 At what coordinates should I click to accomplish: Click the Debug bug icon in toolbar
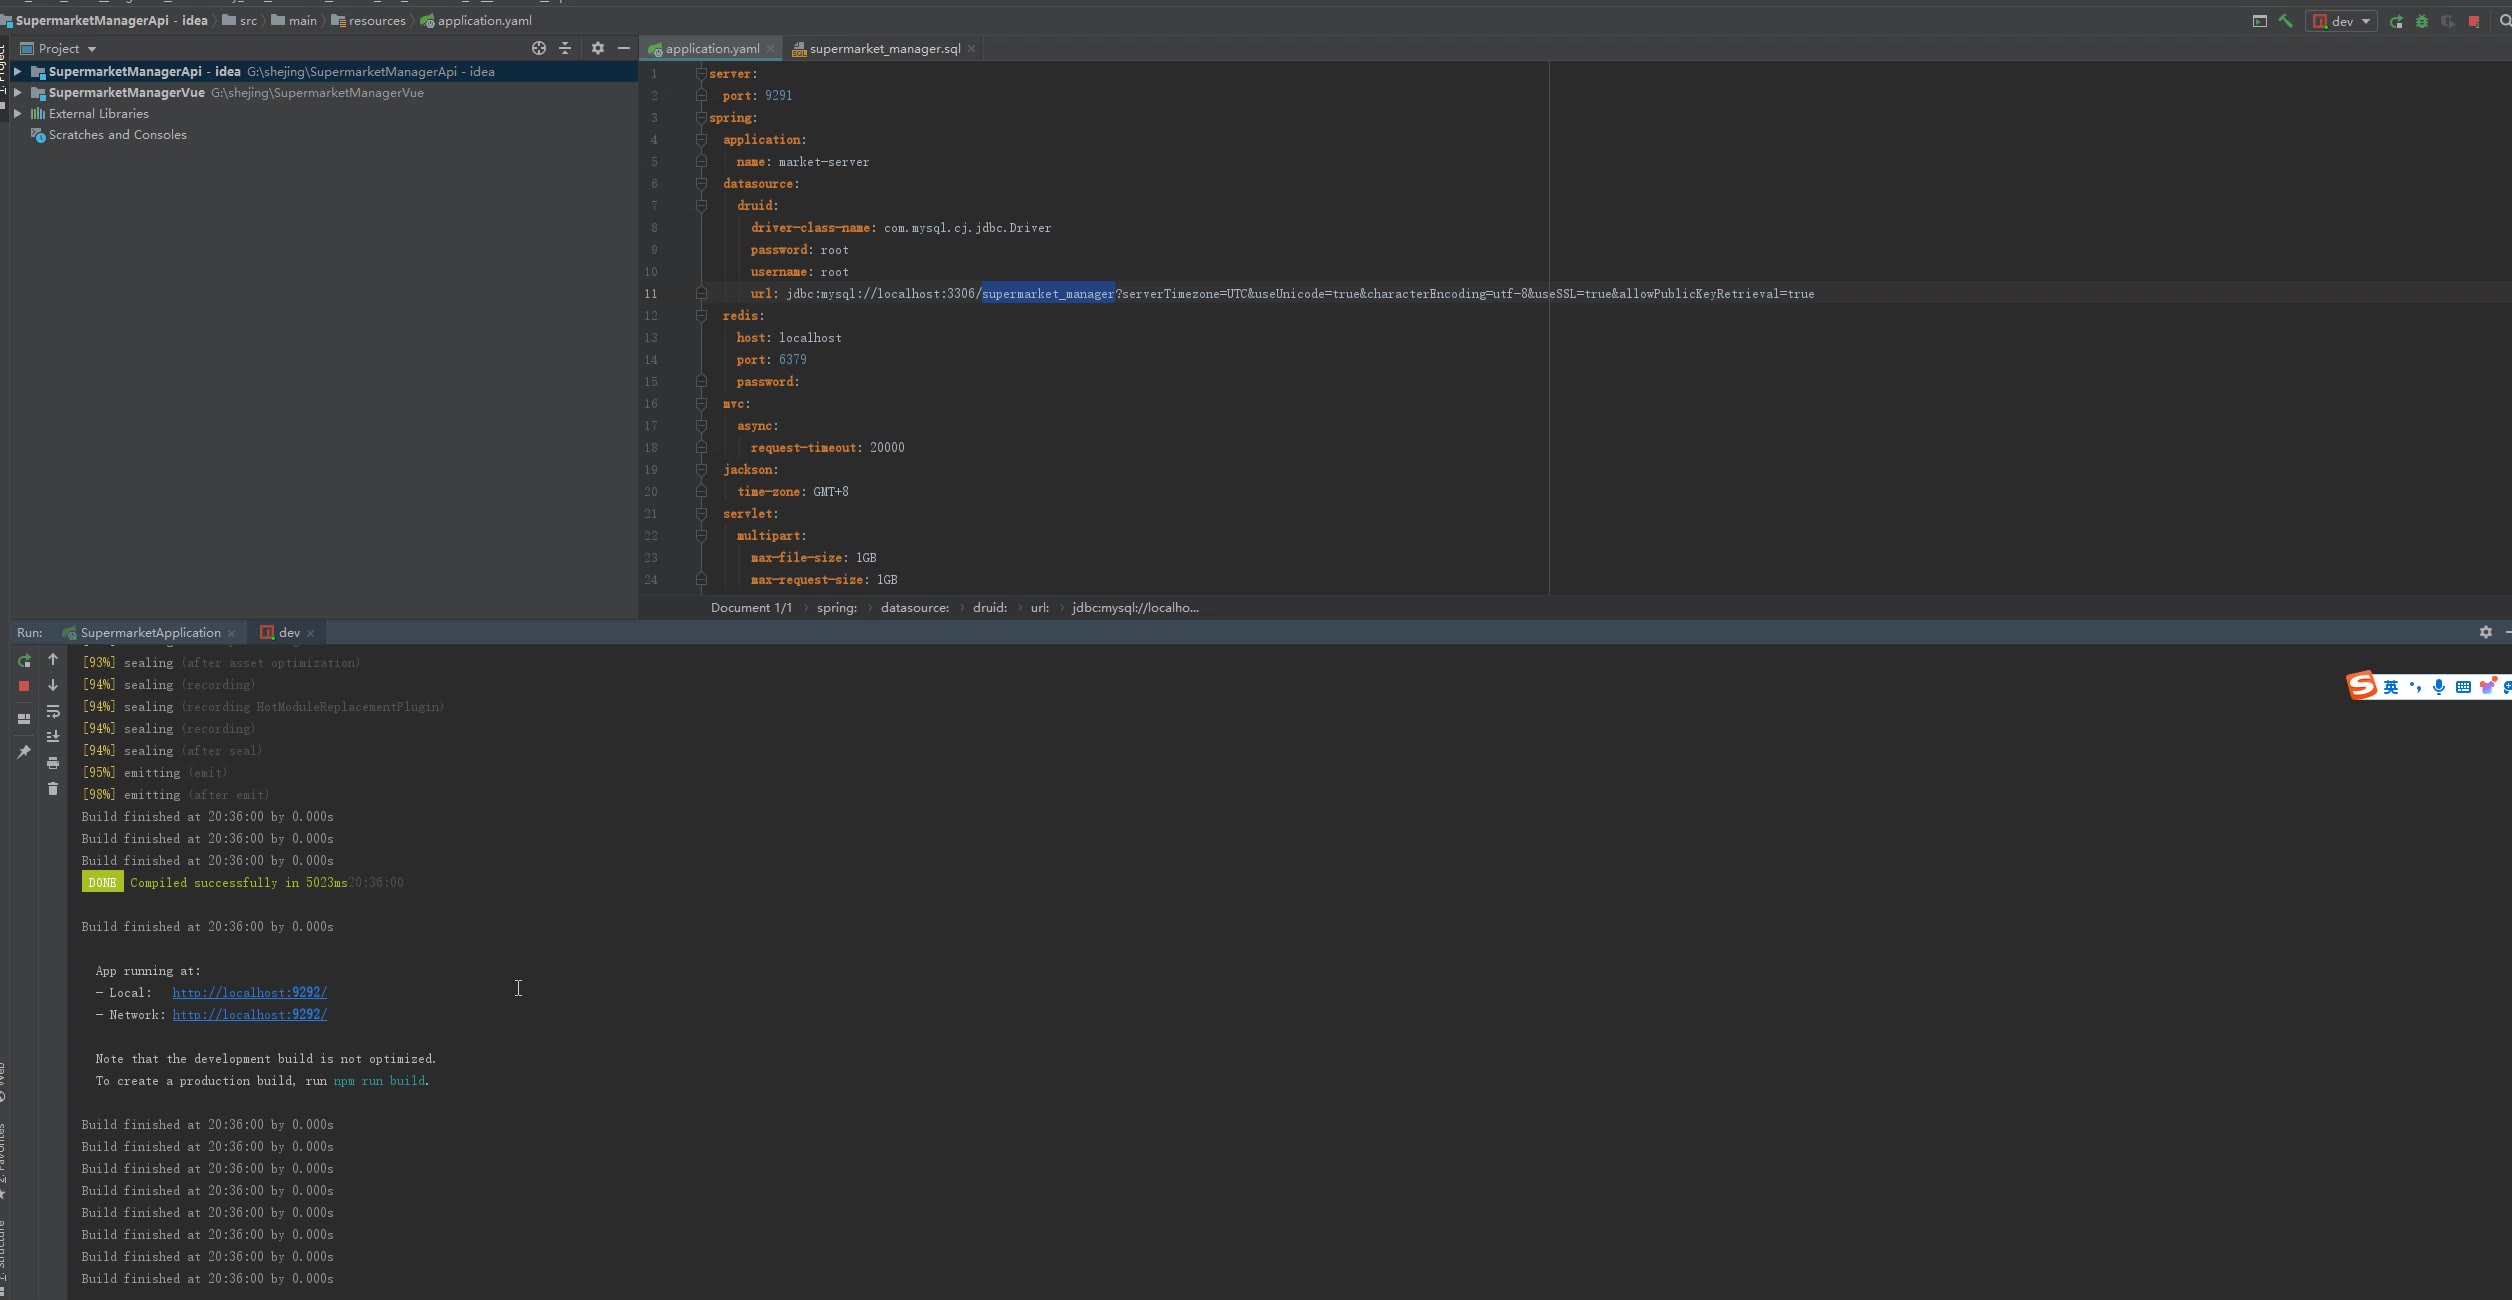[x=2421, y=21]
